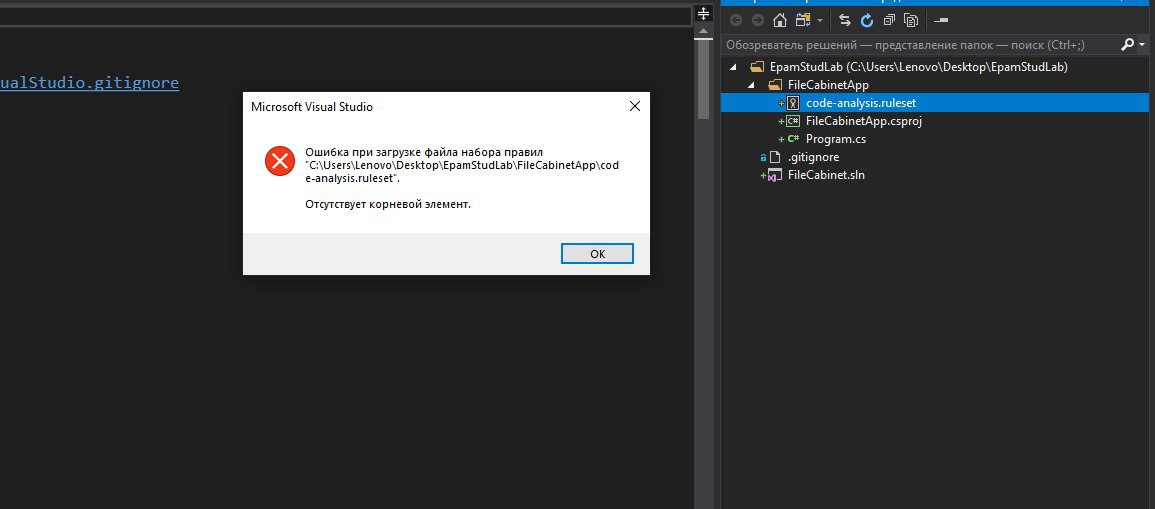
Task: Click the folder icon of FileCabinetApp
Action: pyautogui.click(x=774, y=85)
